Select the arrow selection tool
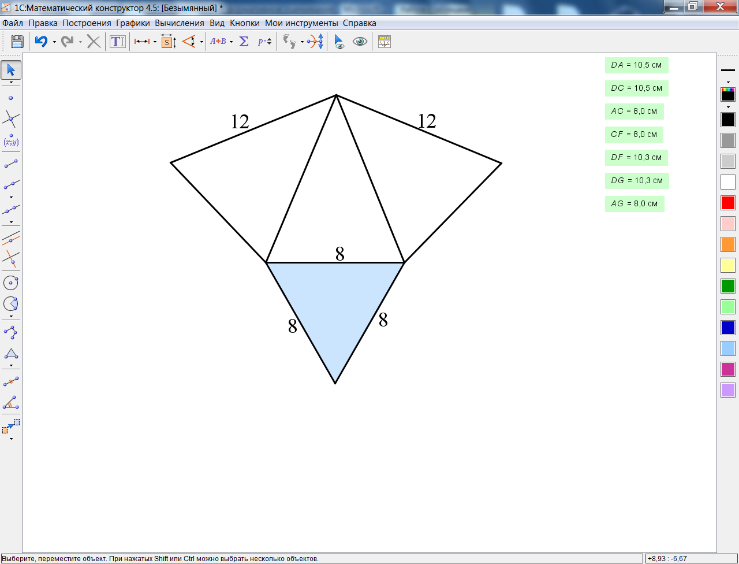Image resolution: width=739 pixels, height=564 pixels. click(x=11, y=70)
